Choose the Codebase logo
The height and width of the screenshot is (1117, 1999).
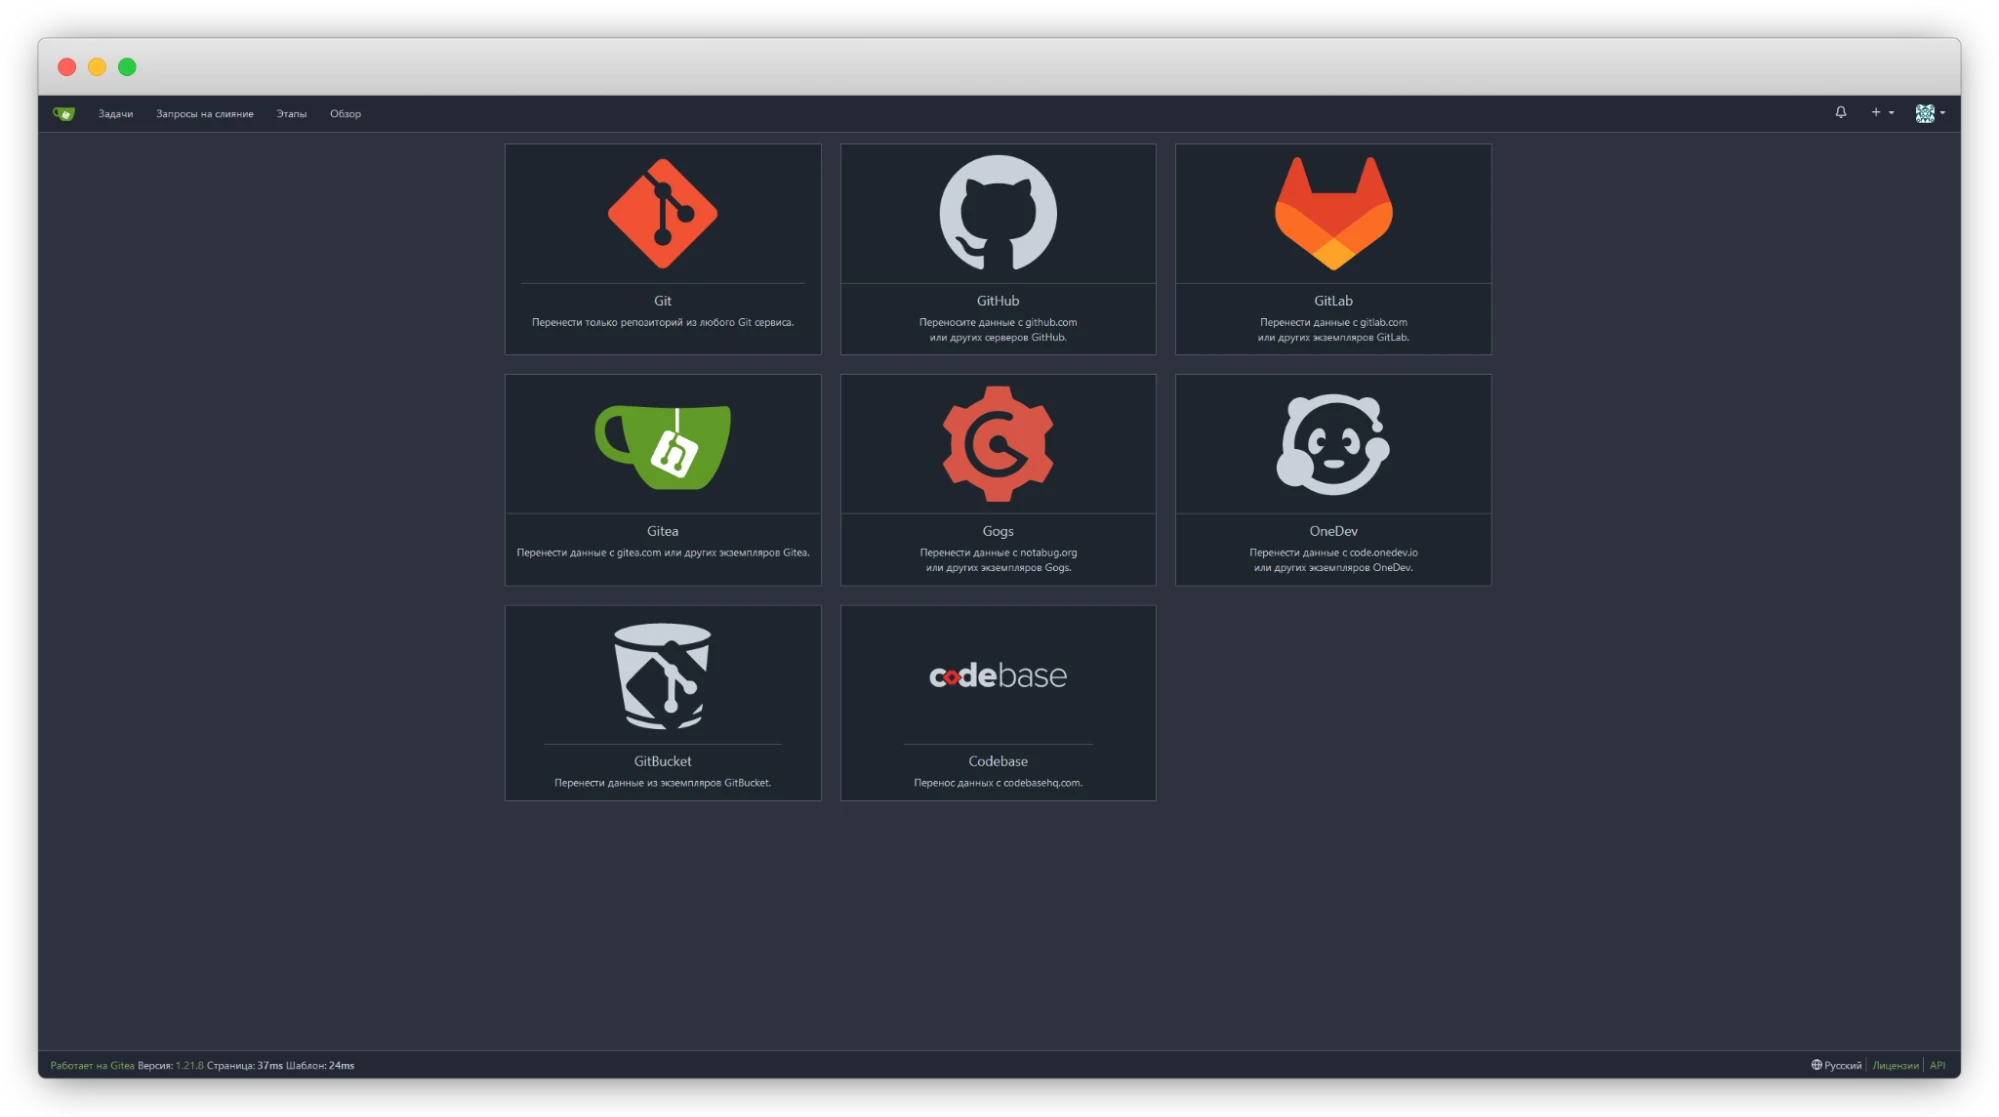(997, 676)
